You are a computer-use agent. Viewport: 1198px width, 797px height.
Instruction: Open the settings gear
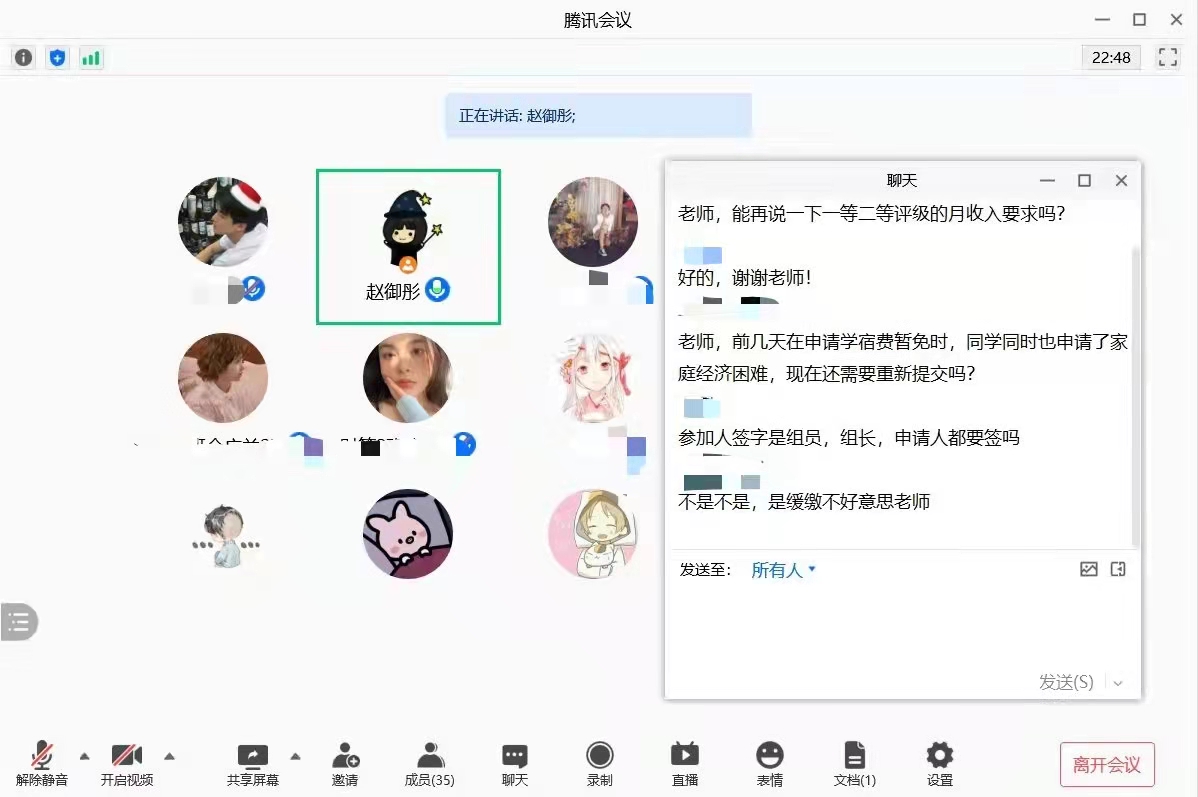[x=939, y=763]
